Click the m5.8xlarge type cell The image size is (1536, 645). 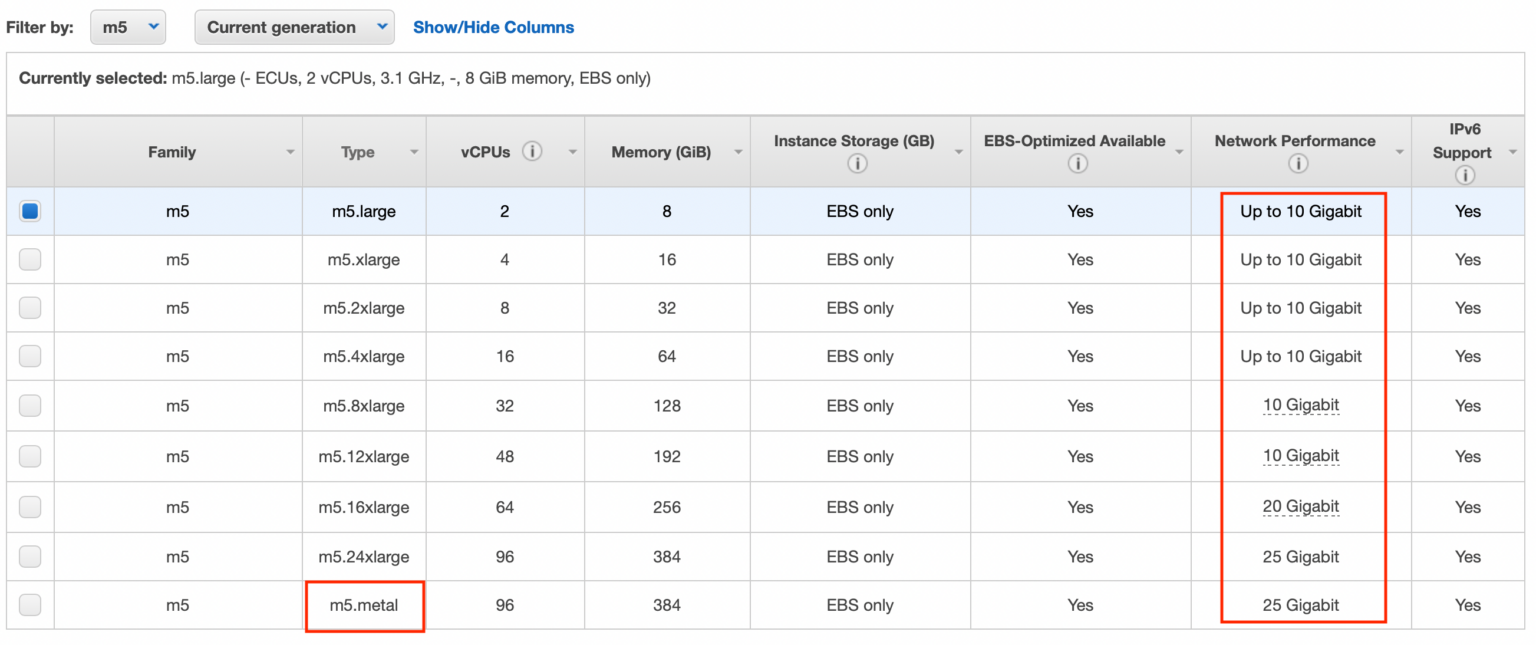(364, 406)
